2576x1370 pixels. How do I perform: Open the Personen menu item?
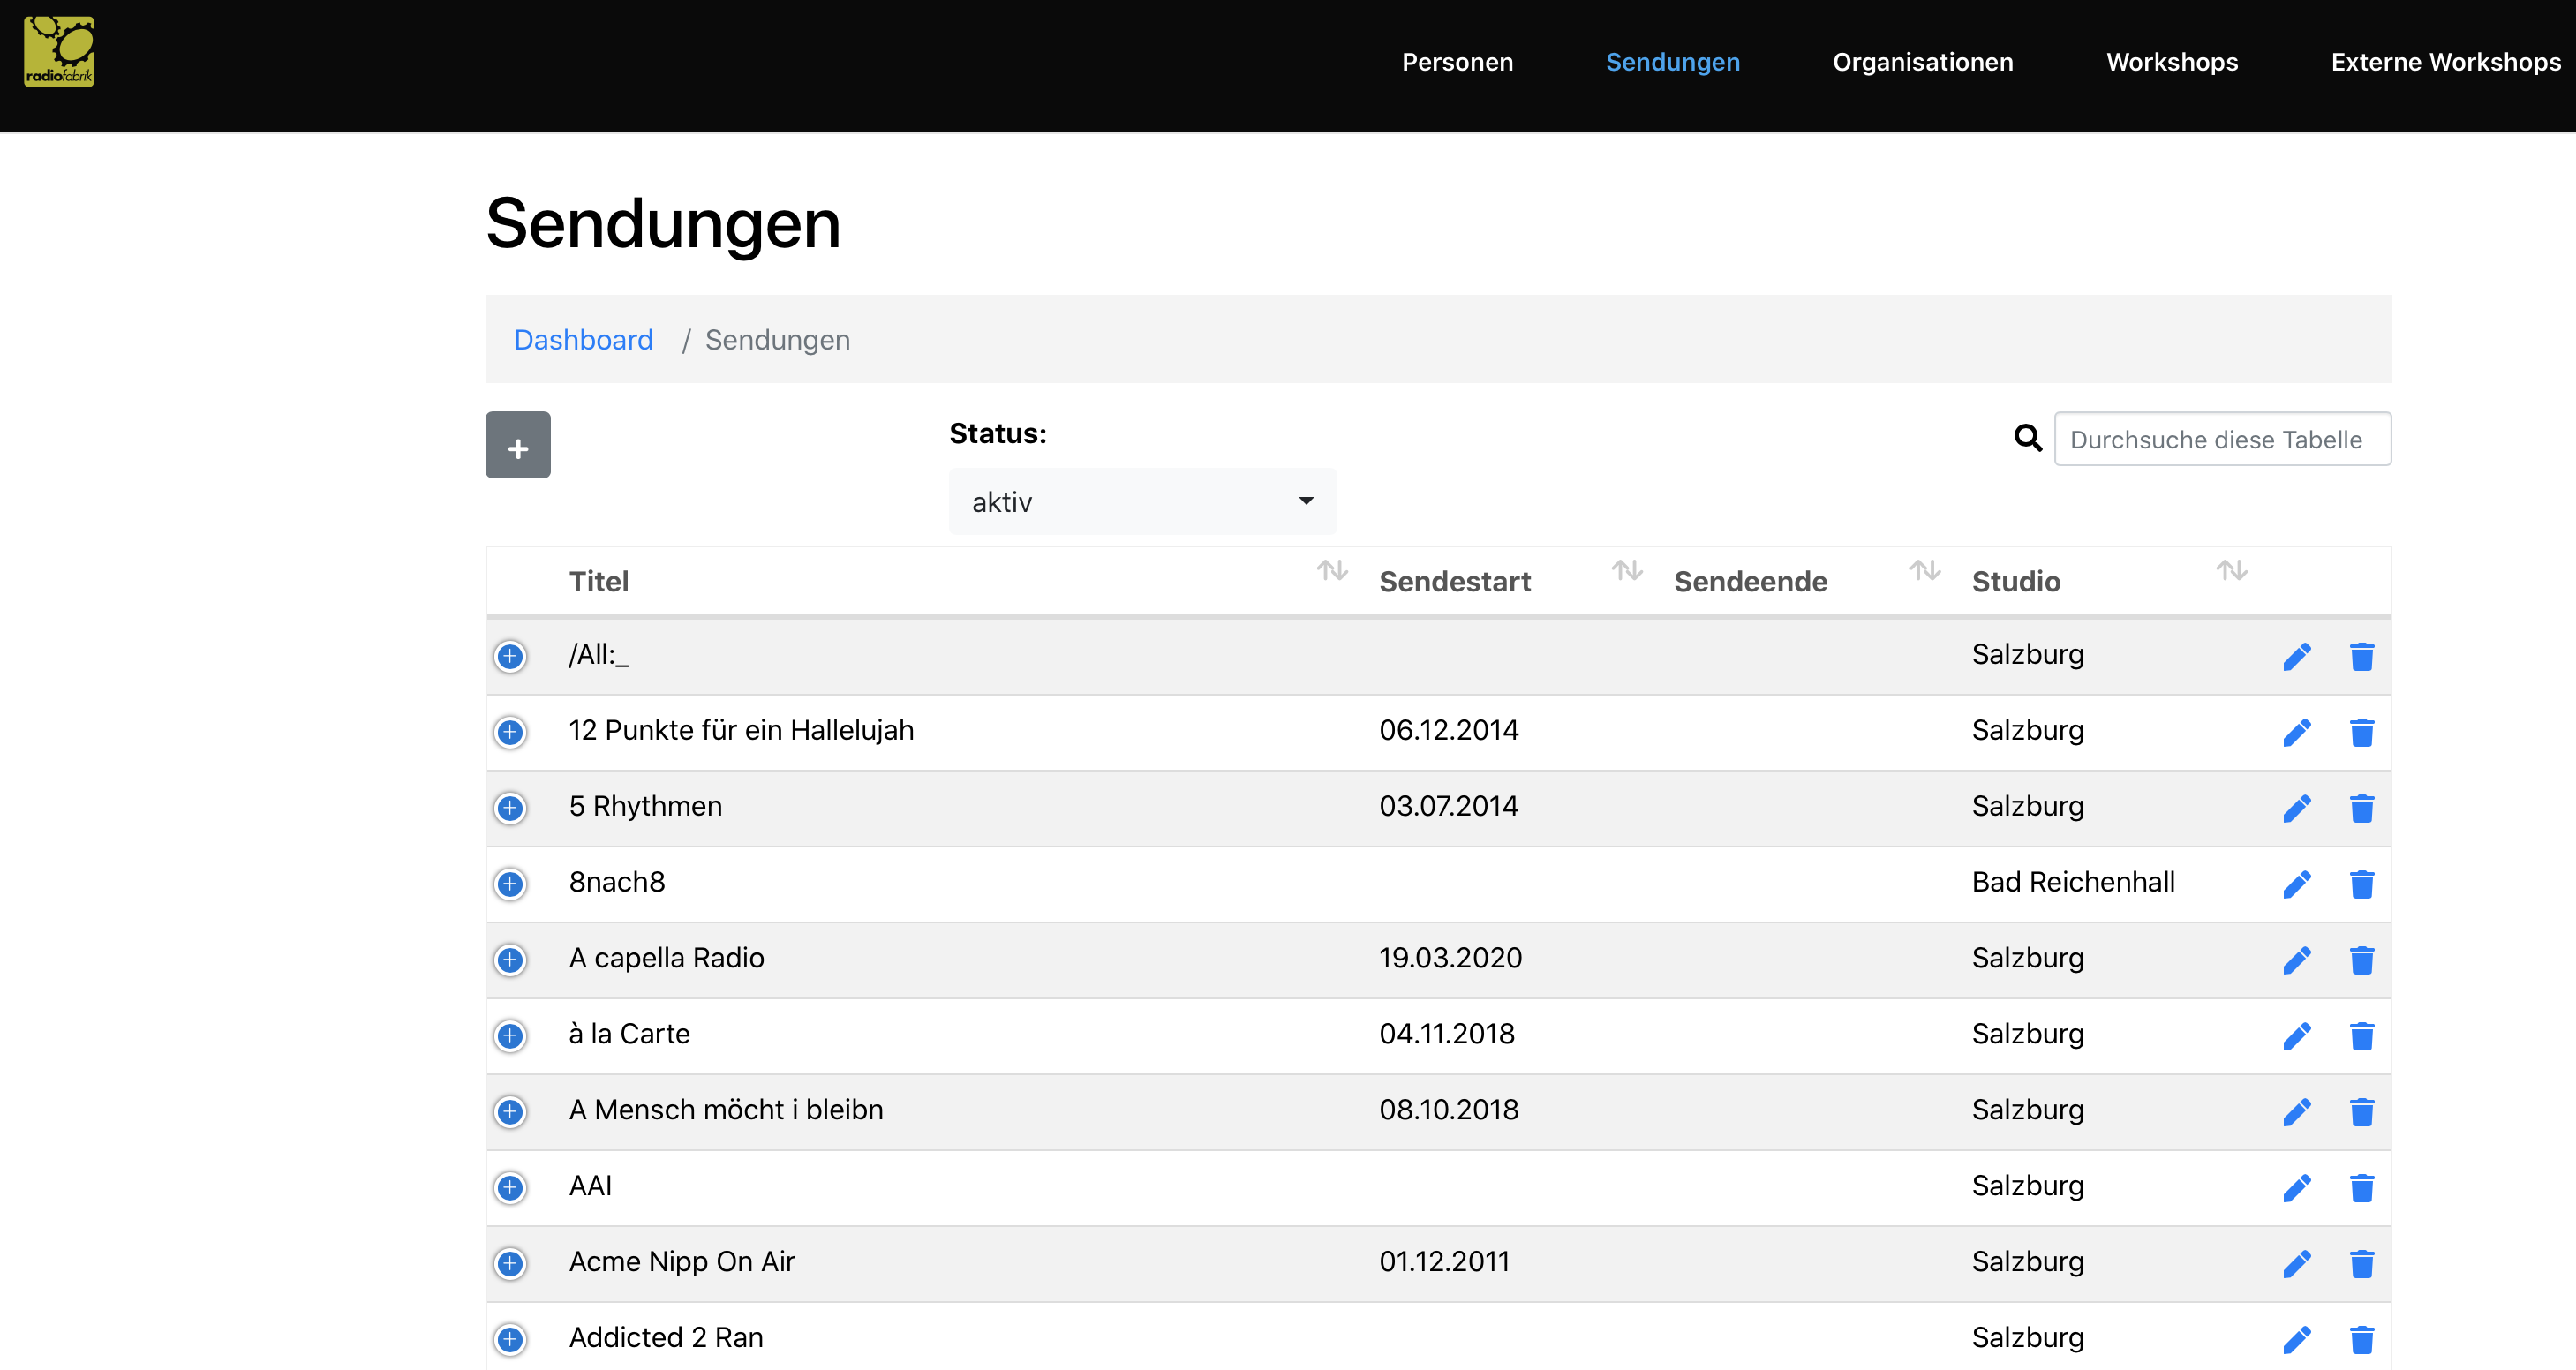click(x=1457, y=62)
